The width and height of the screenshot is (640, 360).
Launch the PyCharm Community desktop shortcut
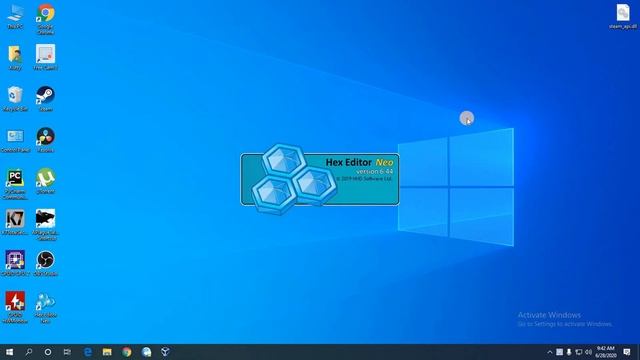coord(15,184)
